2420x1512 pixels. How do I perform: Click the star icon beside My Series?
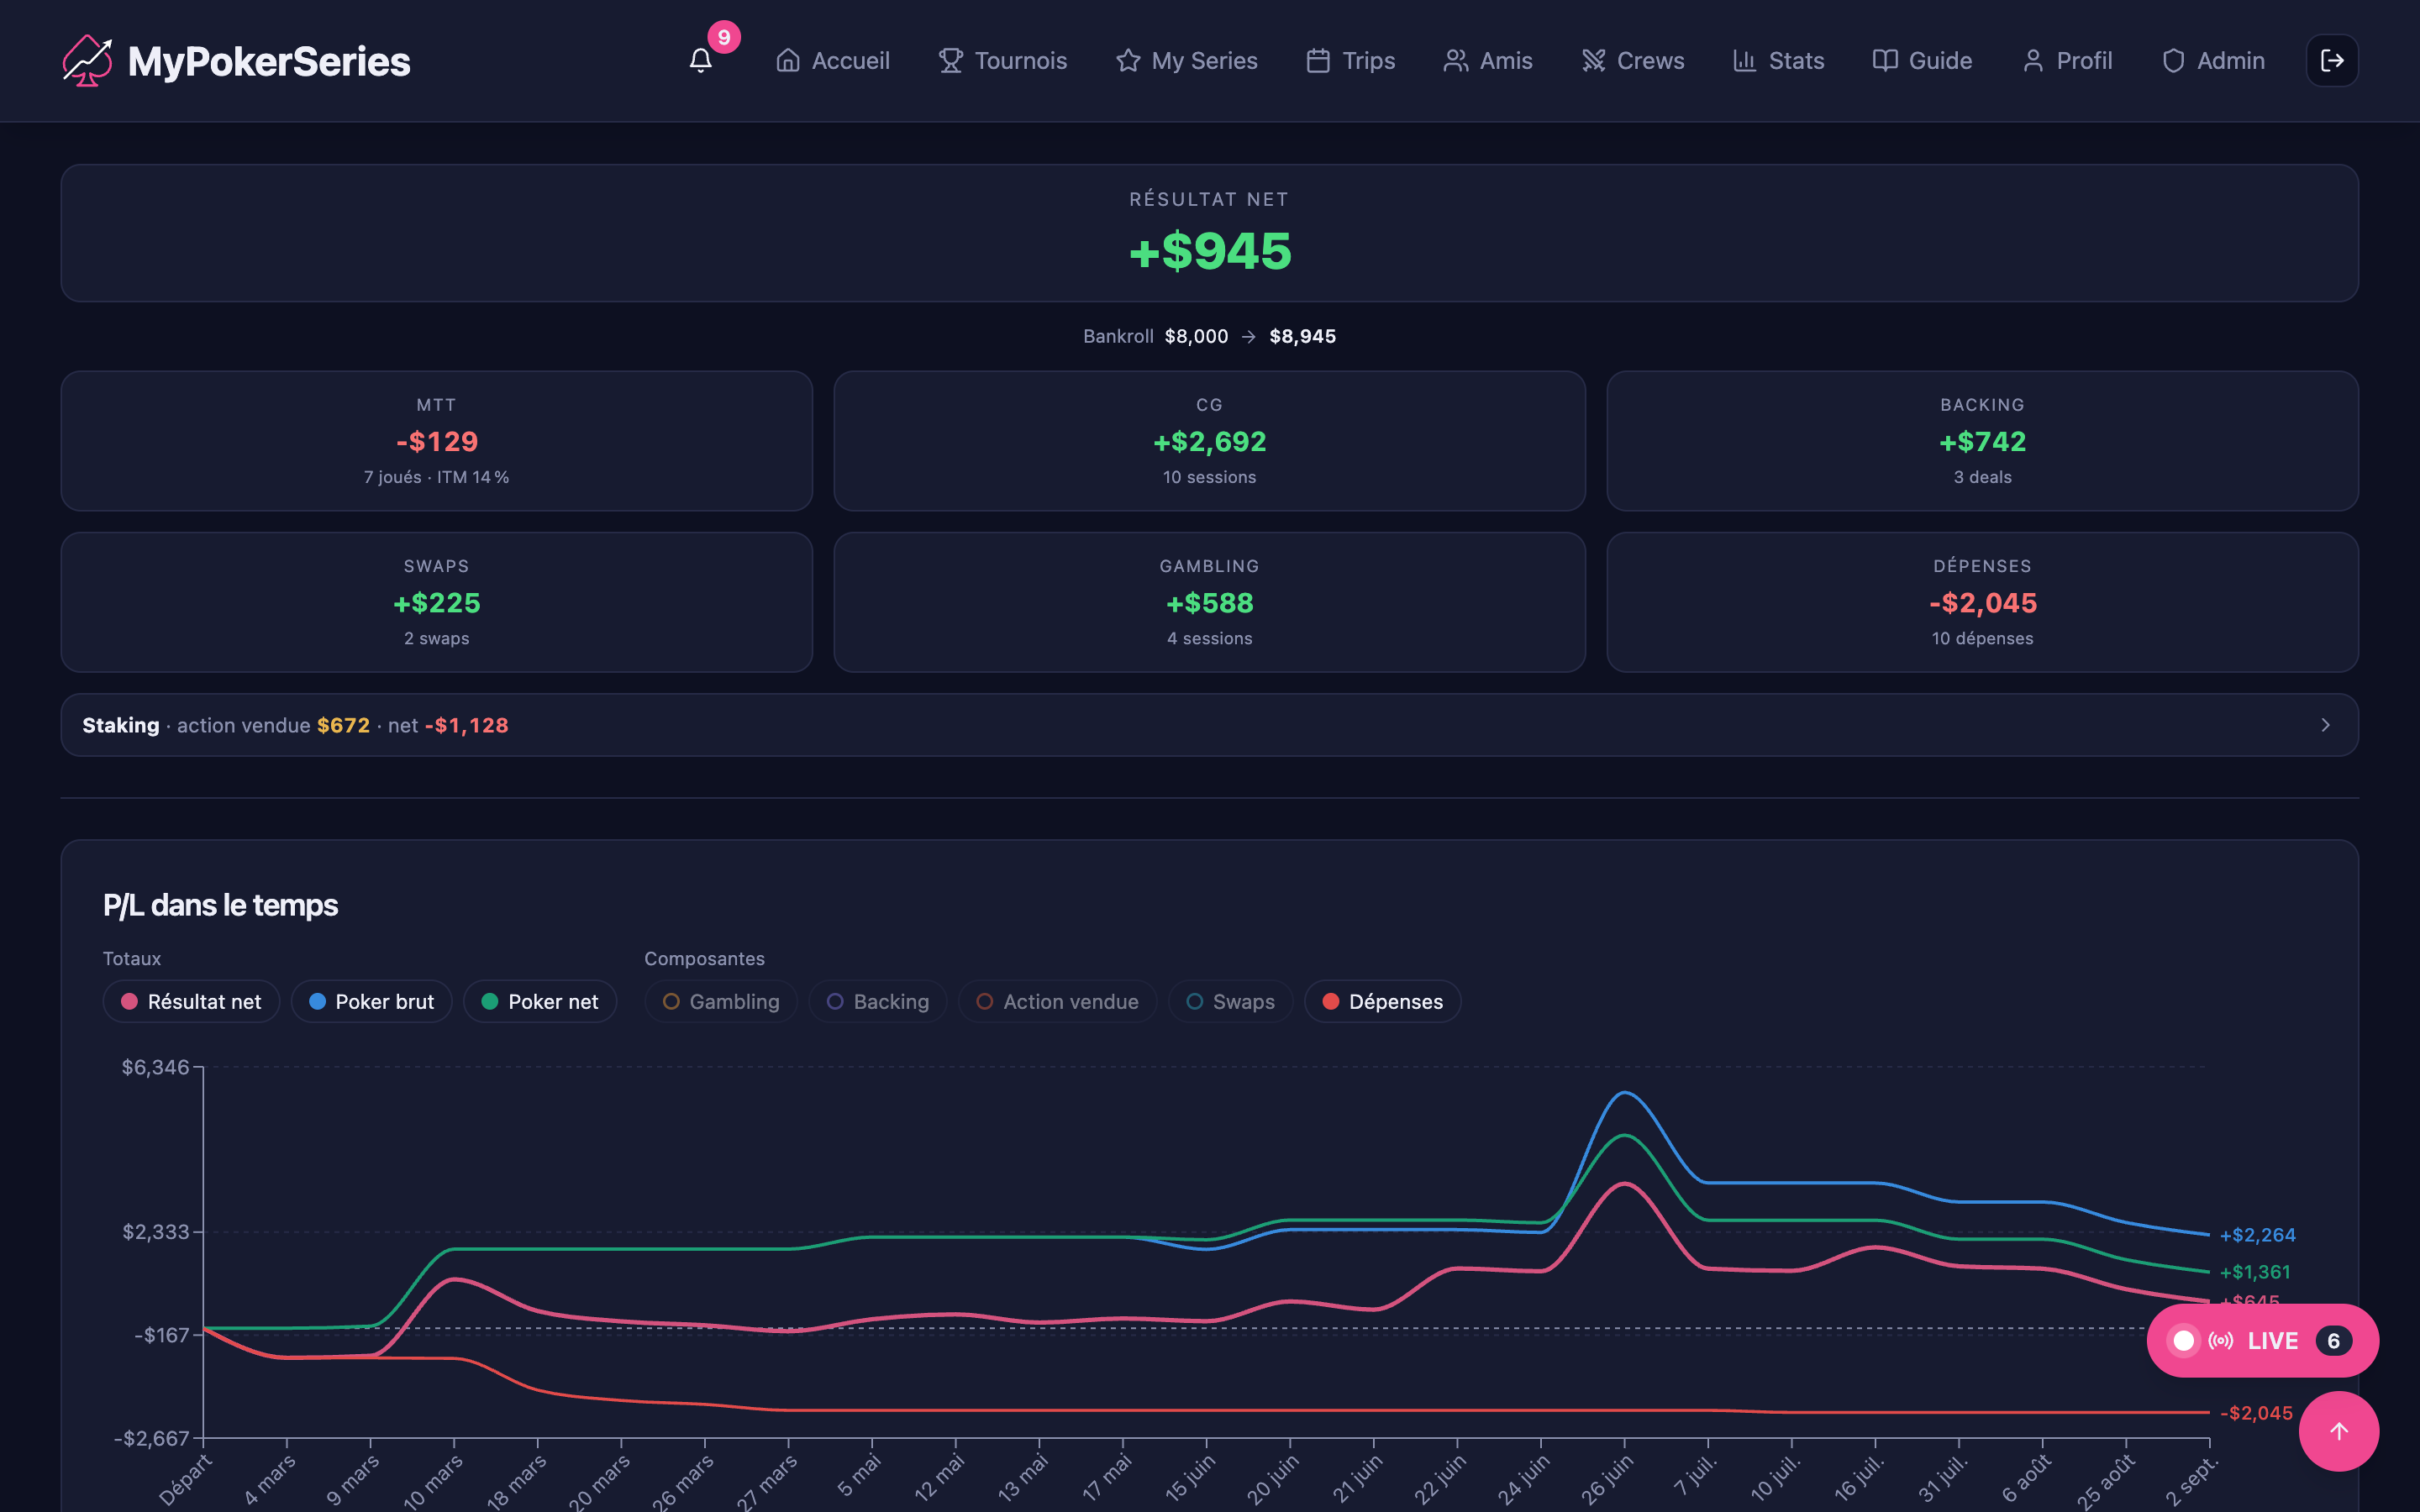(x=1128, y=61)
